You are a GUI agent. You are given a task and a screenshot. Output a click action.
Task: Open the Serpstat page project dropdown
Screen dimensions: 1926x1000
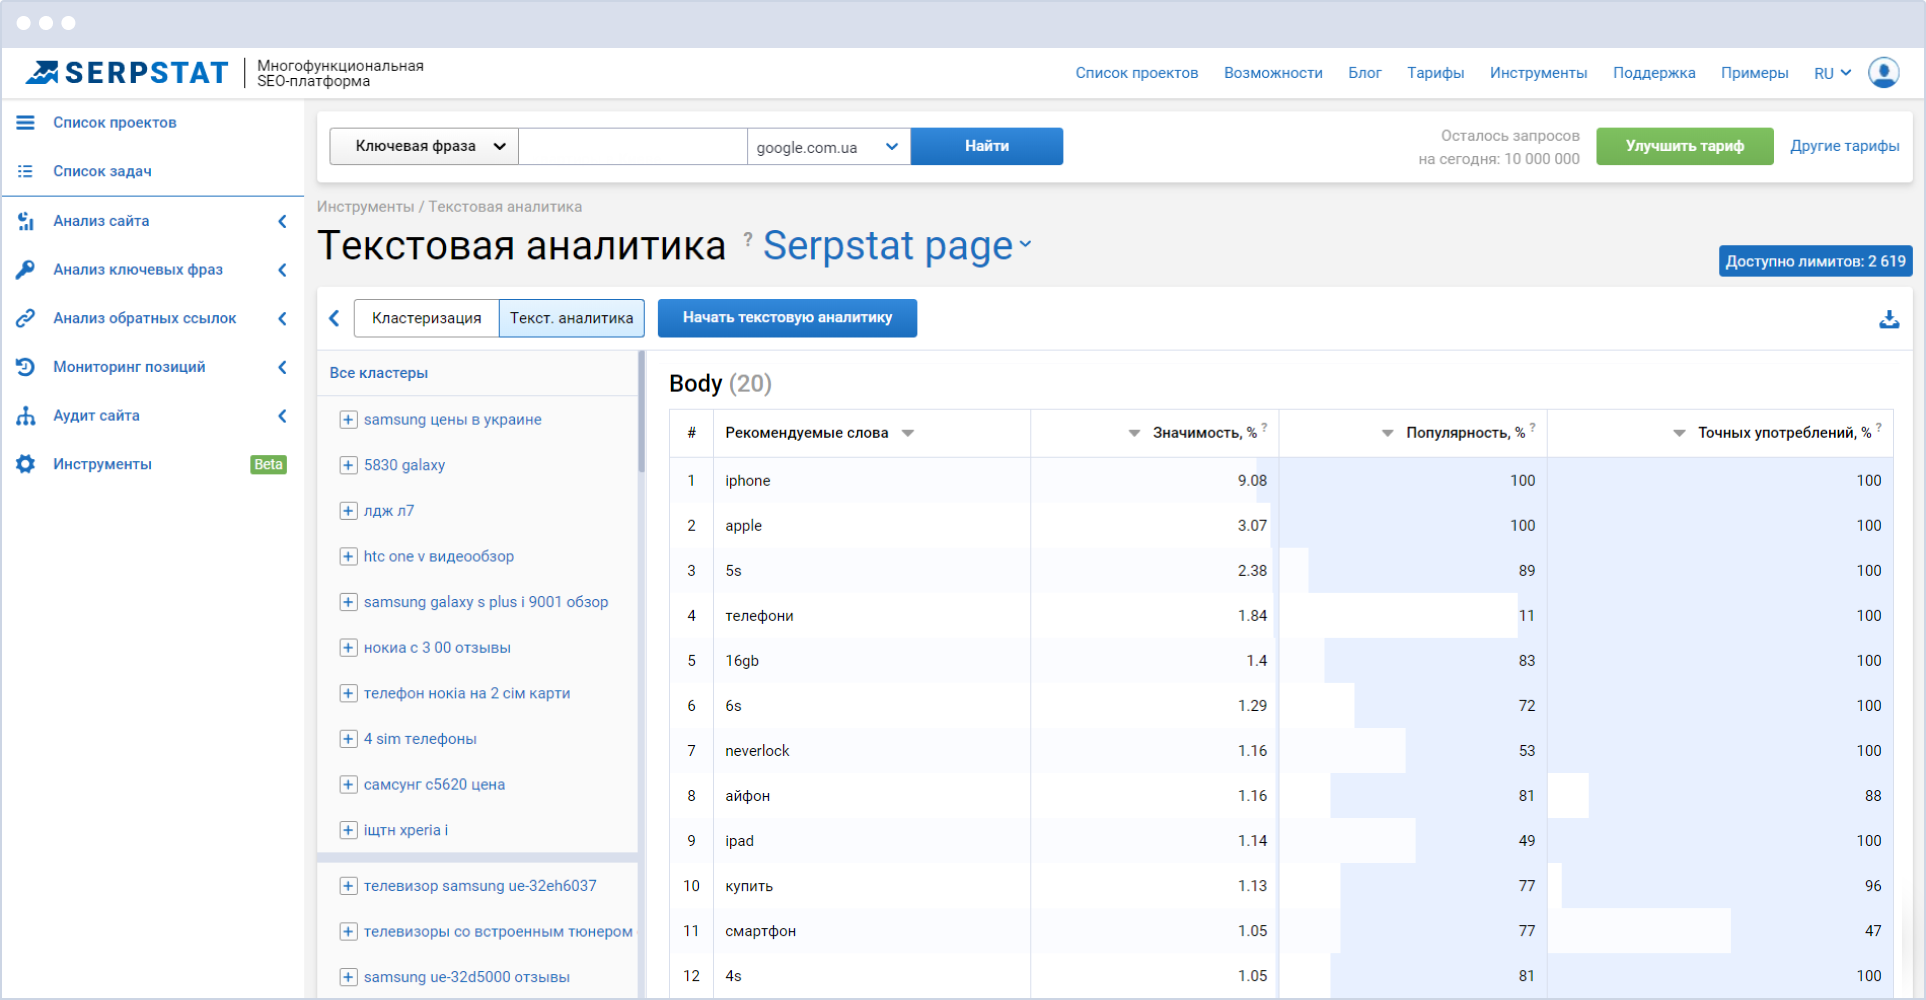point(897,246)
